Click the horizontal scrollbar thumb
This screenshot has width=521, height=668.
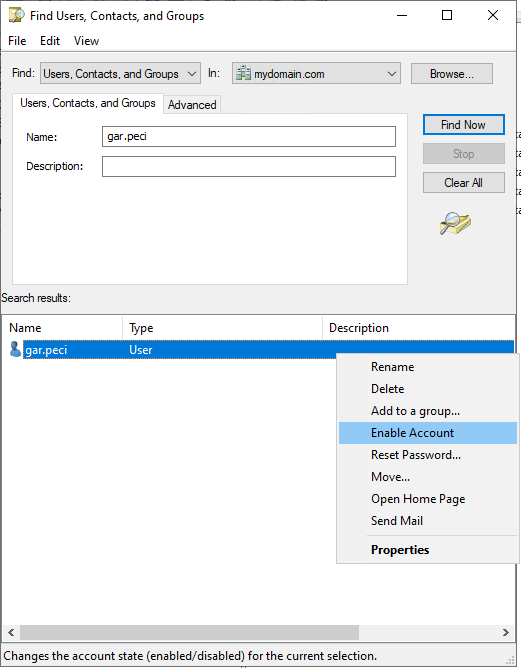[189, 632]
